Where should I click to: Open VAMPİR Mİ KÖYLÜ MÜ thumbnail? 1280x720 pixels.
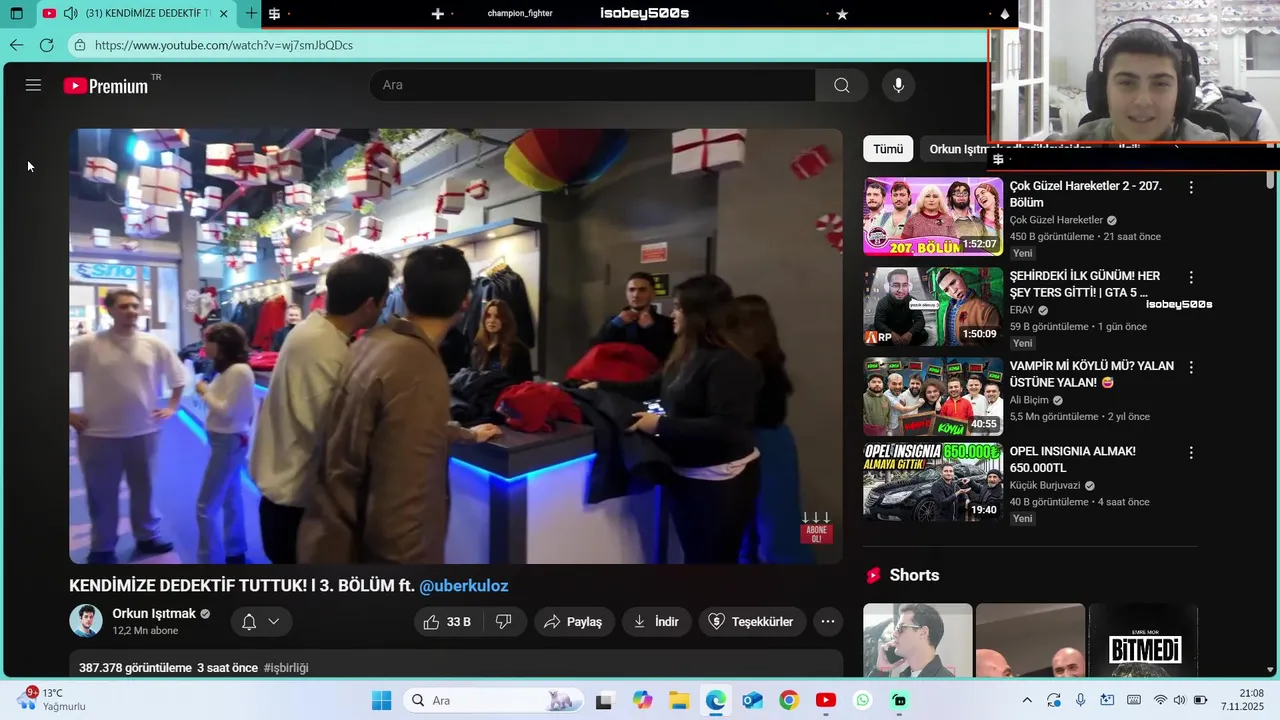[933, 396]
